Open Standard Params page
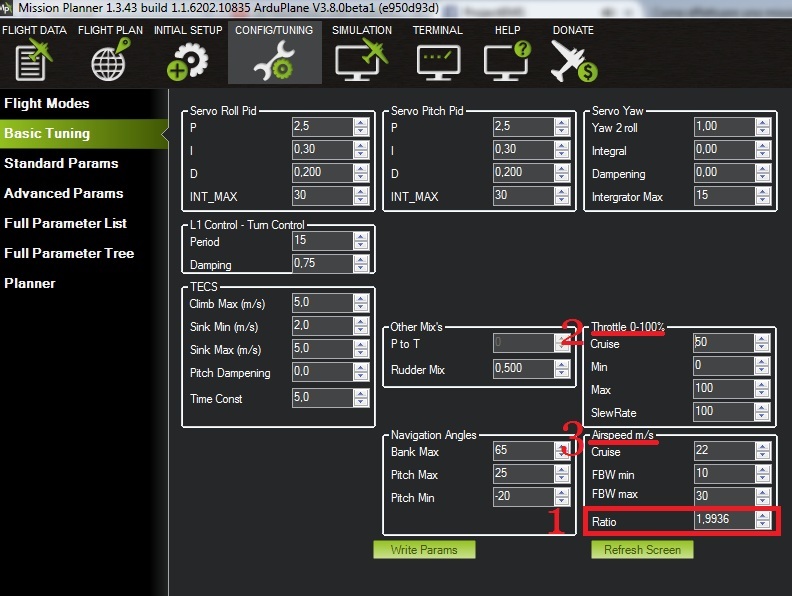Image resolution: width=792 pixels, height=596 pixels. pyautogui.click(x=61, y=163)
